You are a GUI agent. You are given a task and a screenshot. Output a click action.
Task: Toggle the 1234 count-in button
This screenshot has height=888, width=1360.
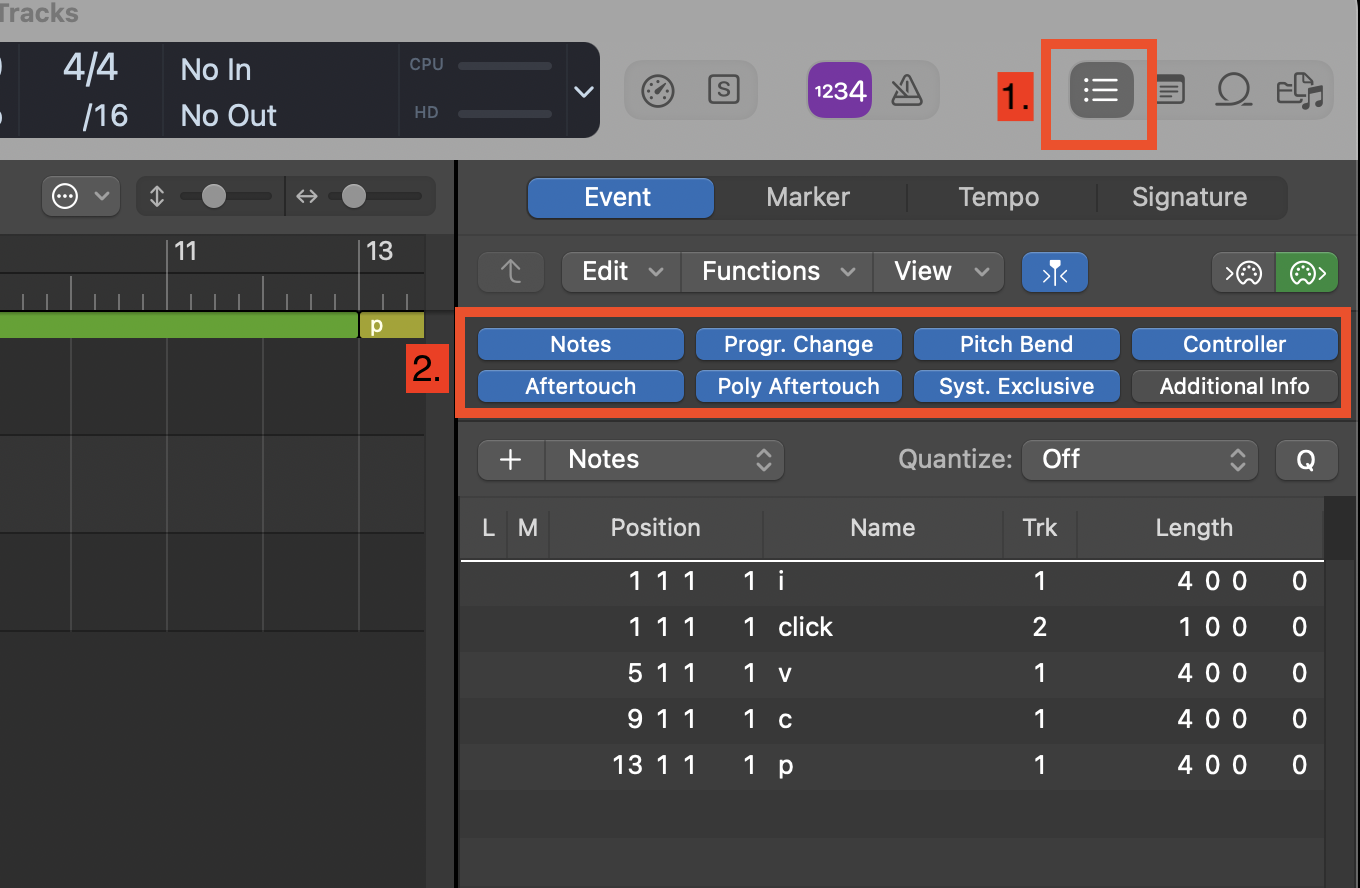coord(840,91)
